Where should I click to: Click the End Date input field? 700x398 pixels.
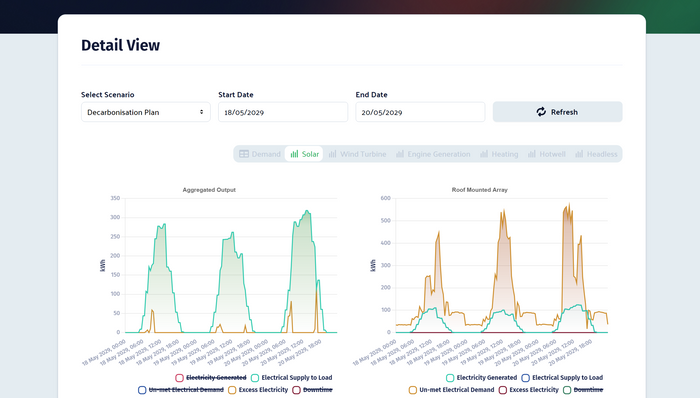pos(420,112)
